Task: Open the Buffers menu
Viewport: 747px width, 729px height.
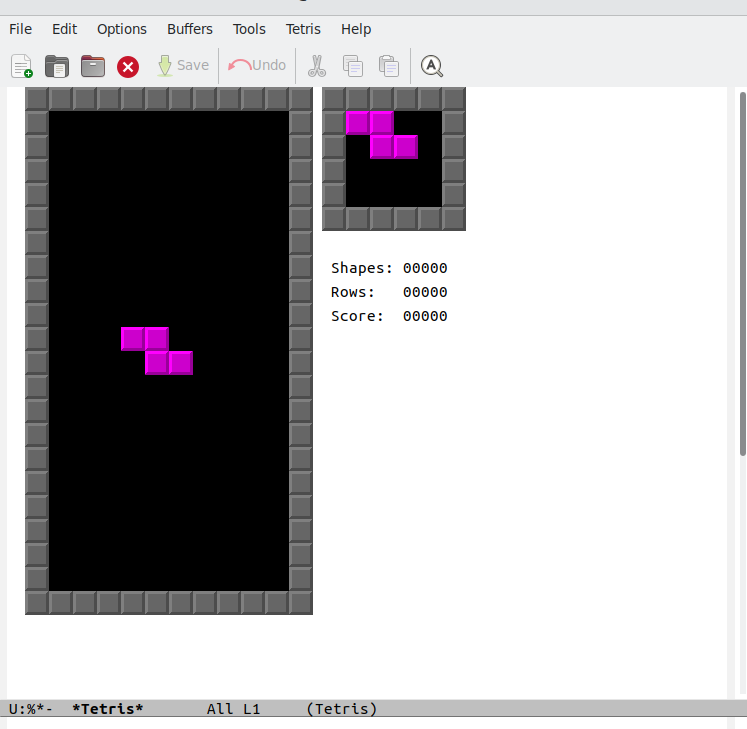Action: [x=190, y=29]
